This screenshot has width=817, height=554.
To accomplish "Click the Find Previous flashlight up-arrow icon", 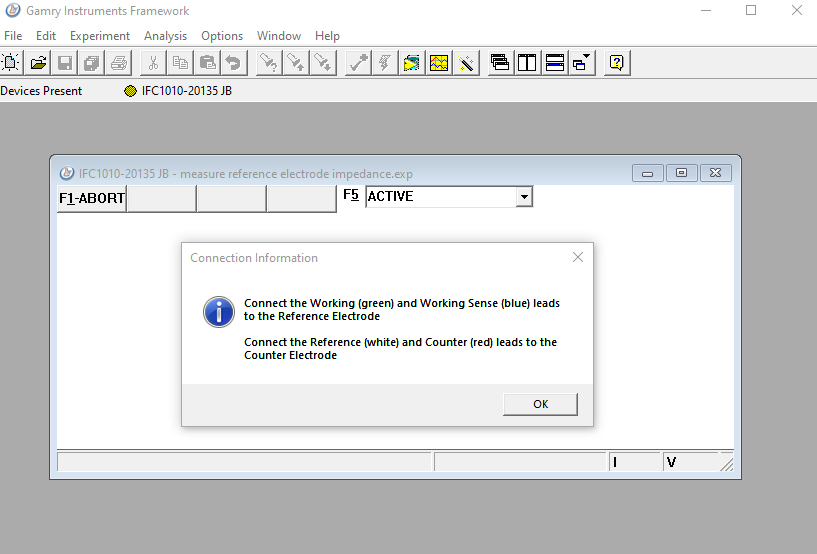I will click(296, 63).
